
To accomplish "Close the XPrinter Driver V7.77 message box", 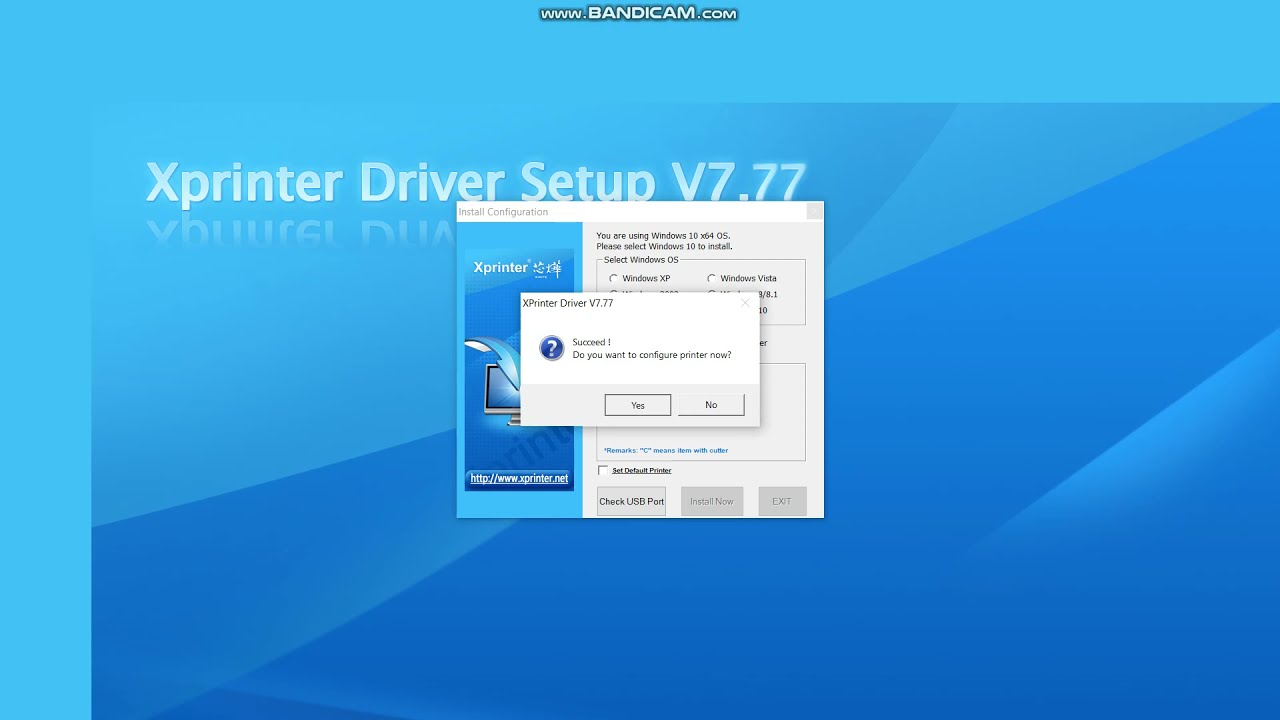I will [745, 303].
